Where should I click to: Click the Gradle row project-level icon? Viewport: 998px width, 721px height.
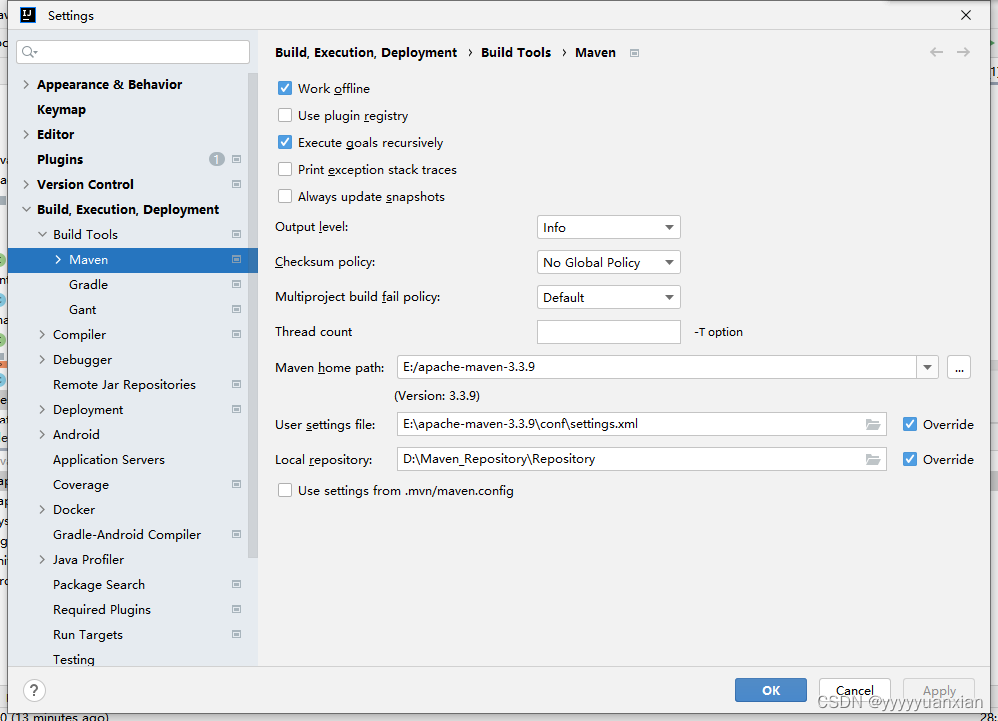236,284
